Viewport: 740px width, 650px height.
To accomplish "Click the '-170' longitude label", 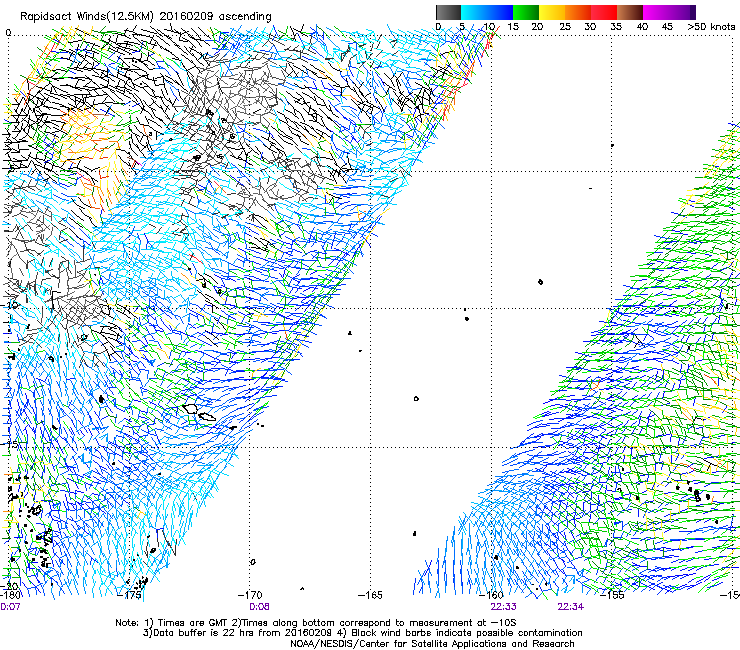I will [x=251, y=595].
